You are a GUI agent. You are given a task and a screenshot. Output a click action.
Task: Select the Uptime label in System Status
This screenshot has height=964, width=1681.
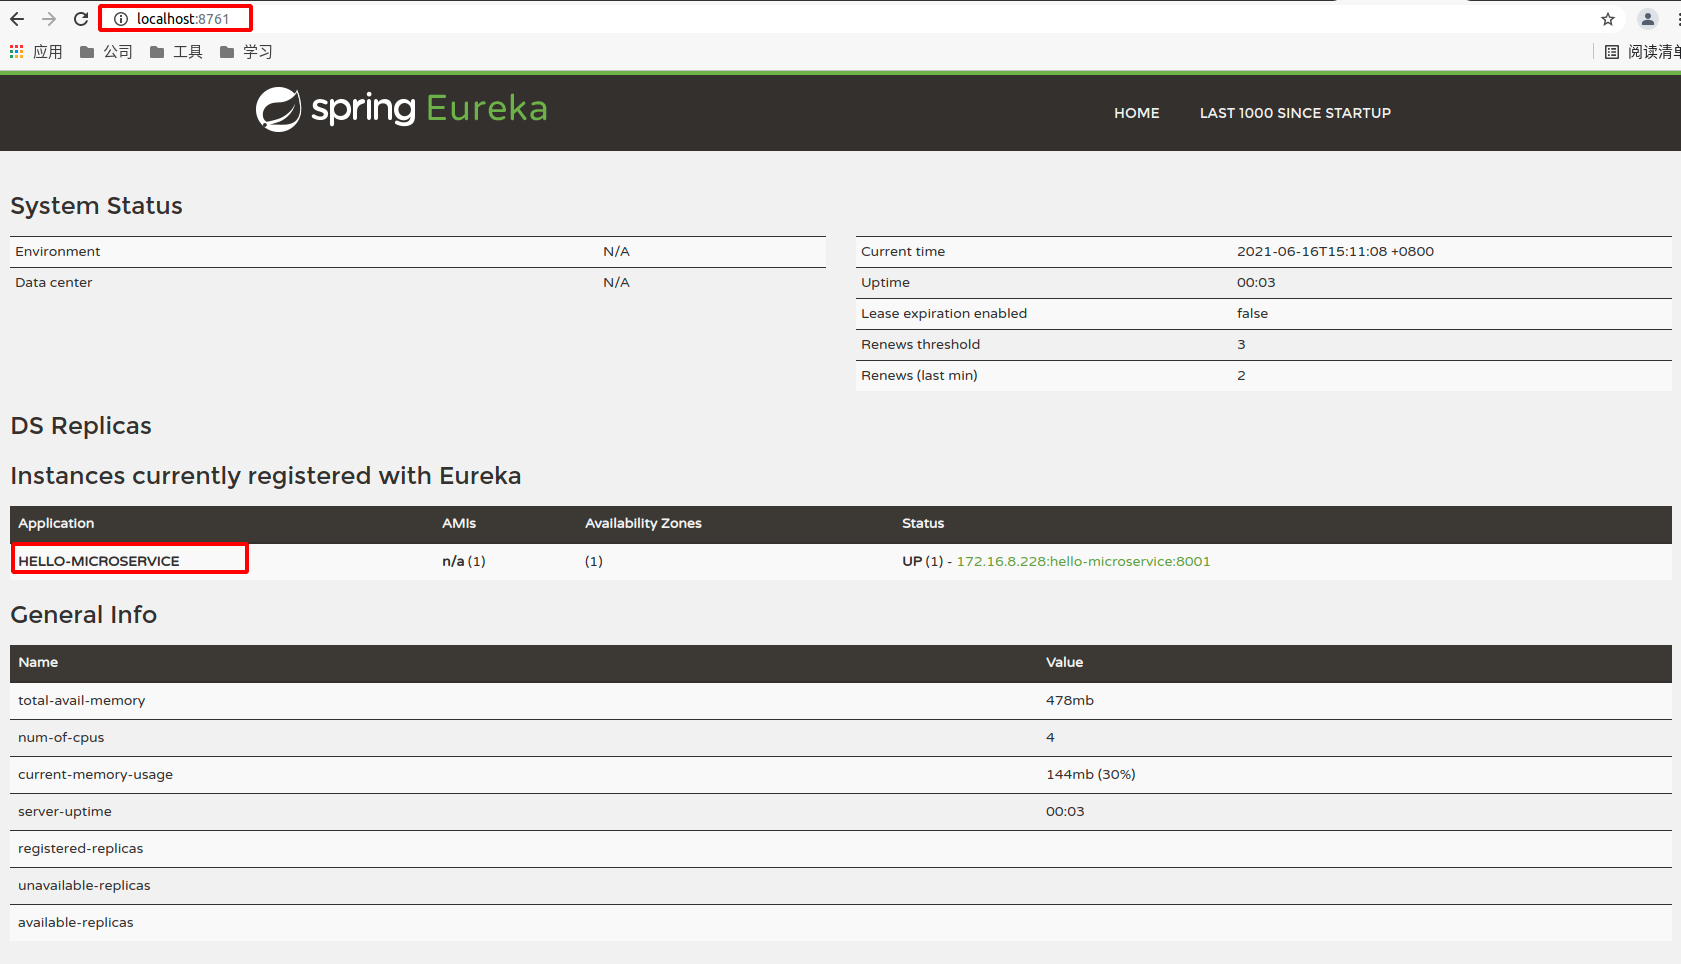pos(885,282)
